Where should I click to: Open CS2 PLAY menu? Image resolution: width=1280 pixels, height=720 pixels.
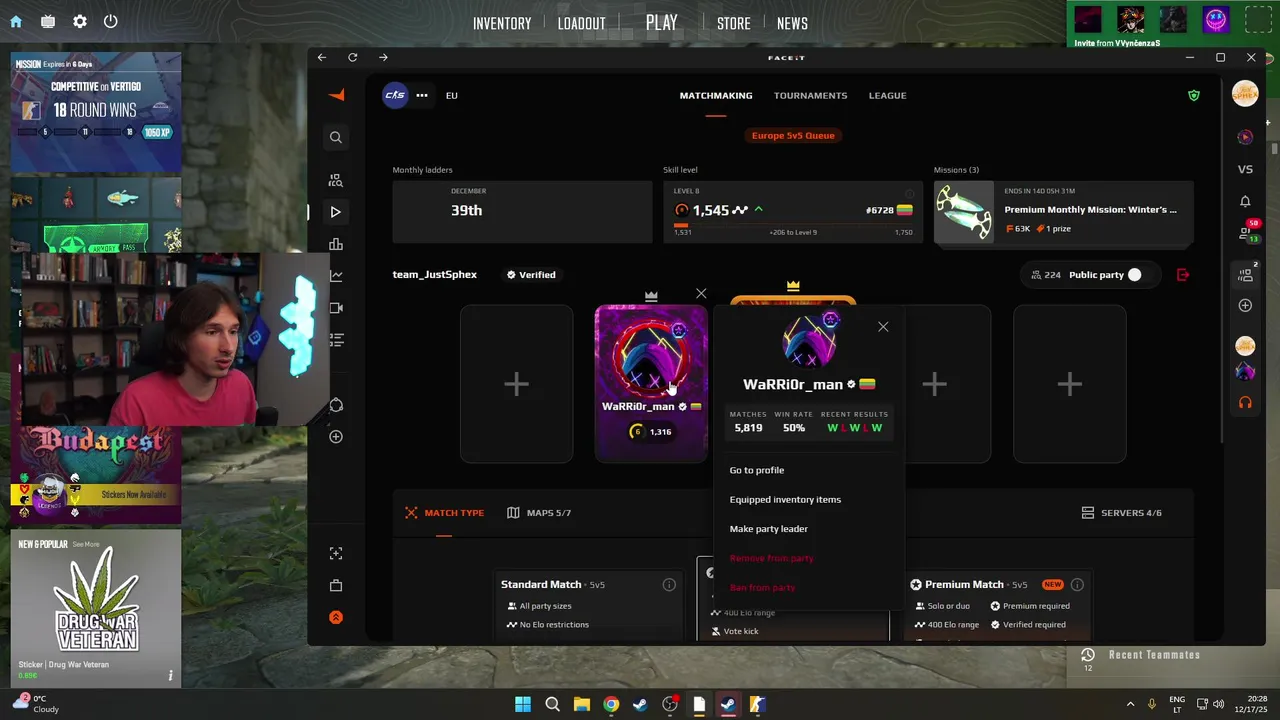(x=661, y=23)
